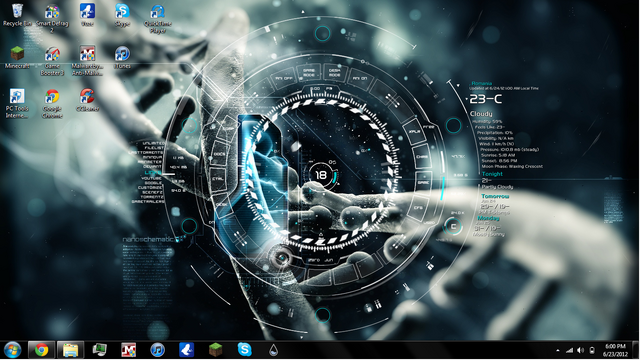The image size is (640, 360).
Task: Click the Windows Start button
Action: [x=13, y=350]
